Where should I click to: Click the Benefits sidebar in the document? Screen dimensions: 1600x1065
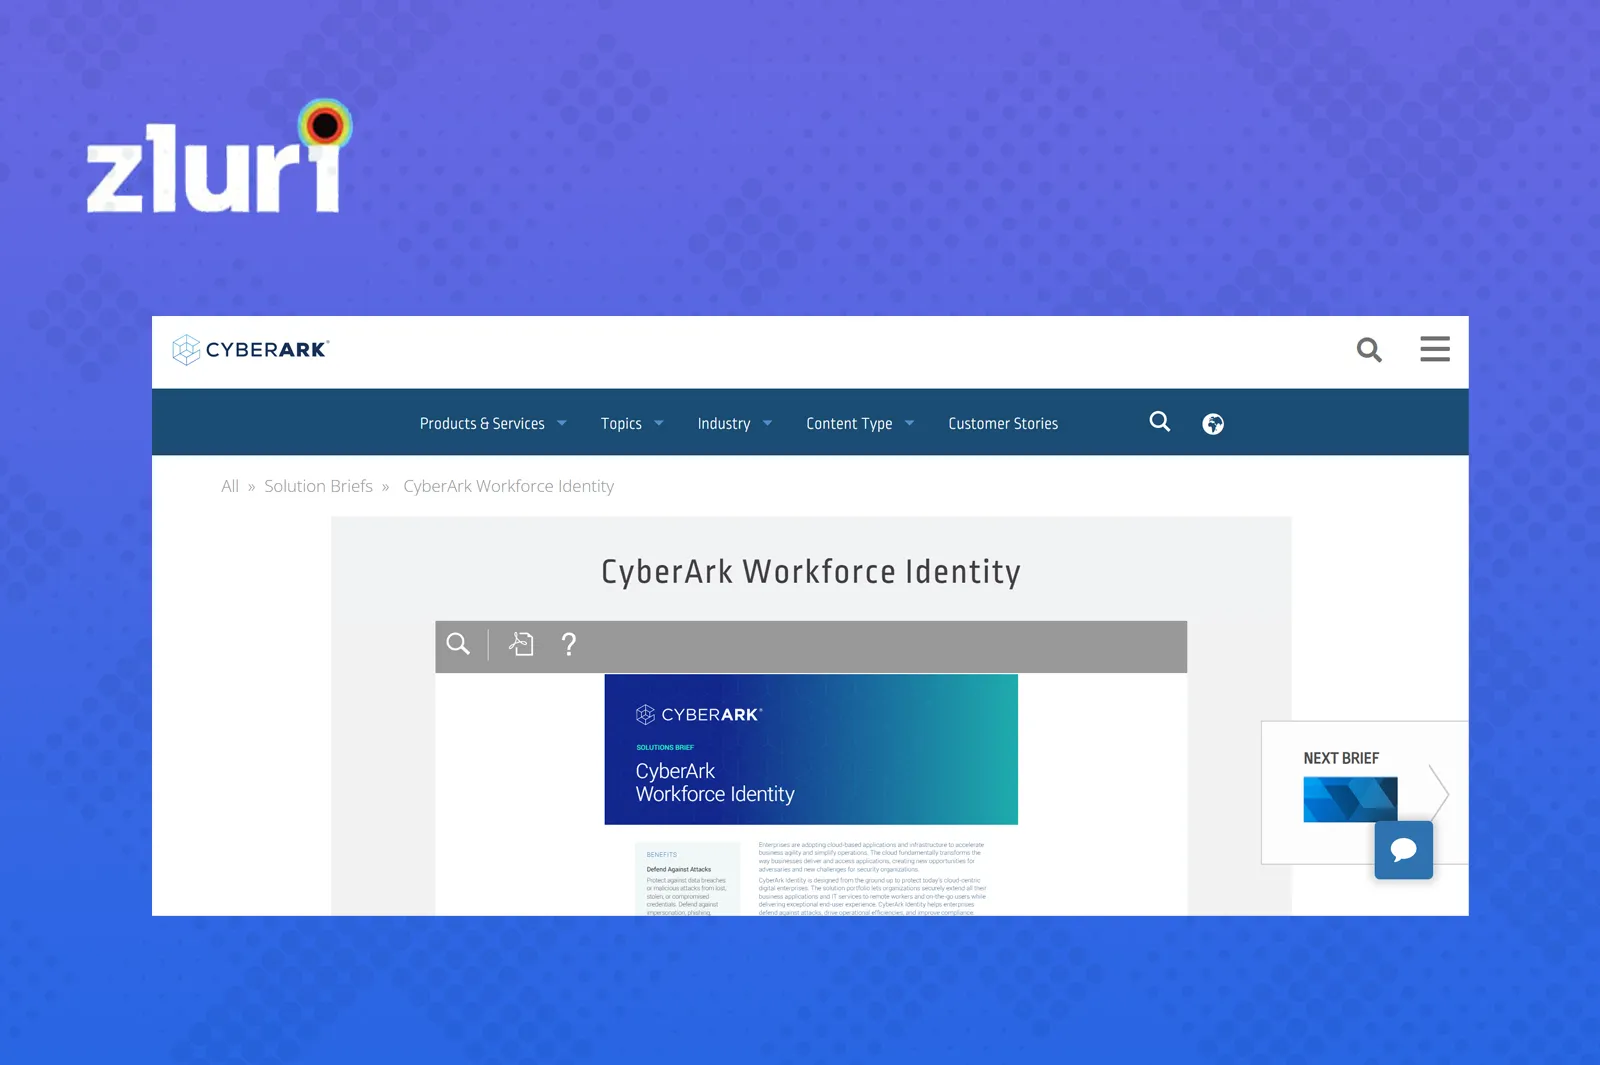point(687,879)
